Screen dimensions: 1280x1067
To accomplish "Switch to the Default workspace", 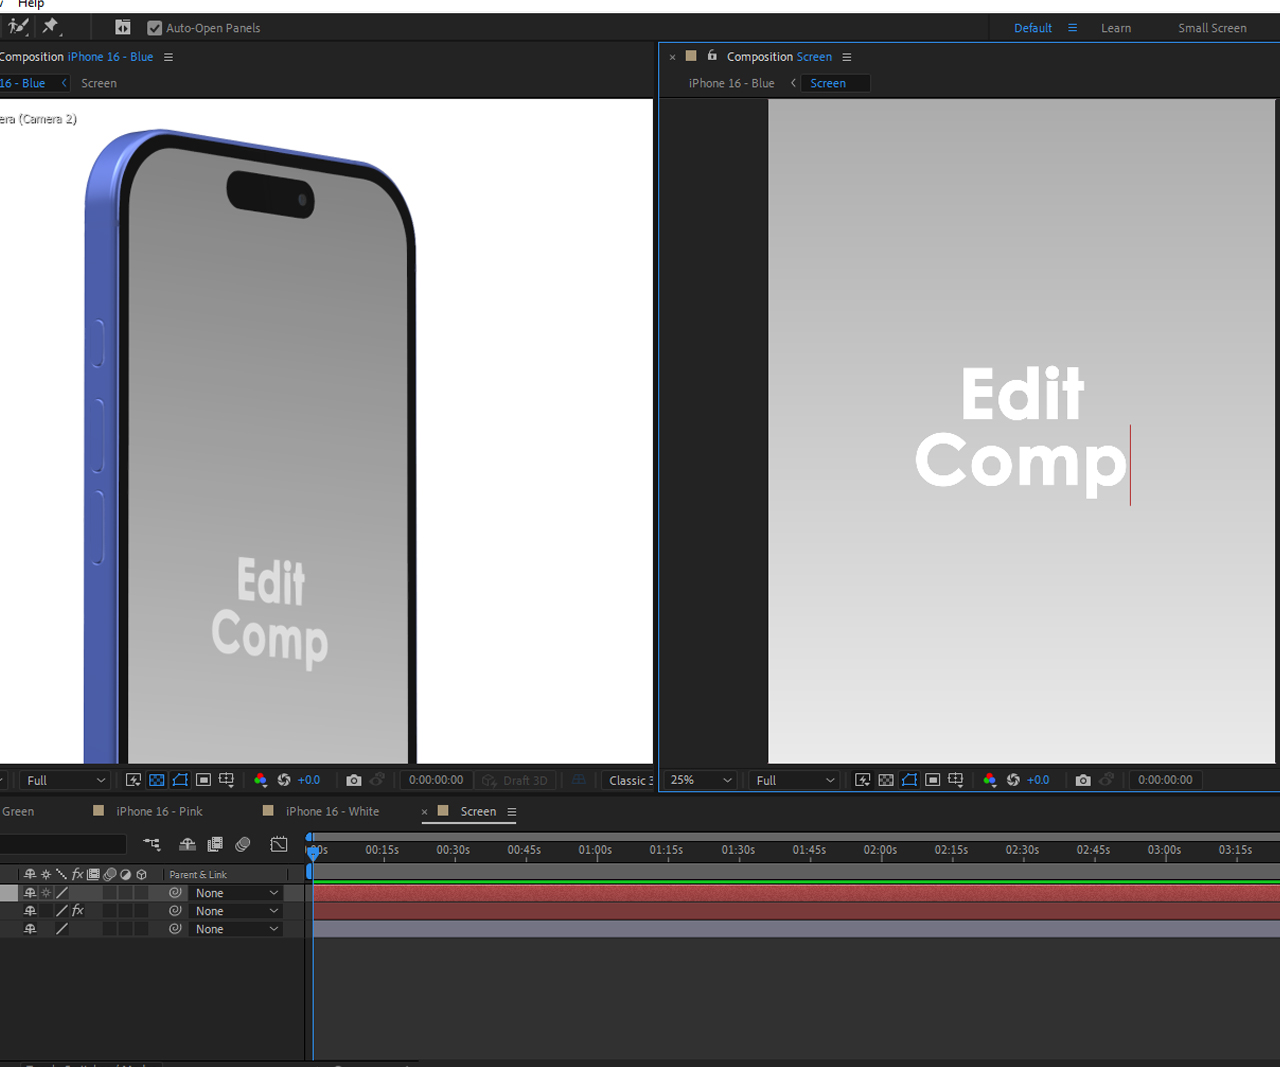I will click(x=1033, y=28).
